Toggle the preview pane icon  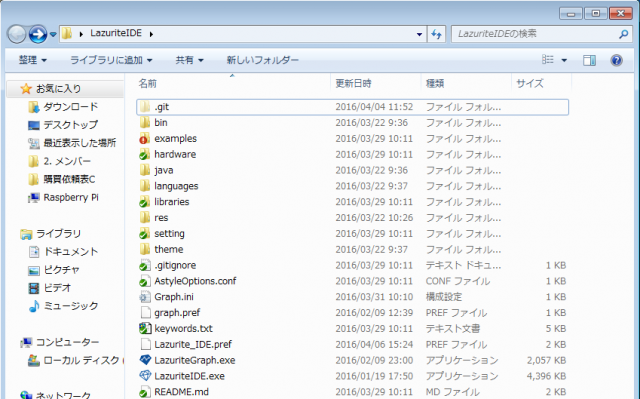point(589,60)
